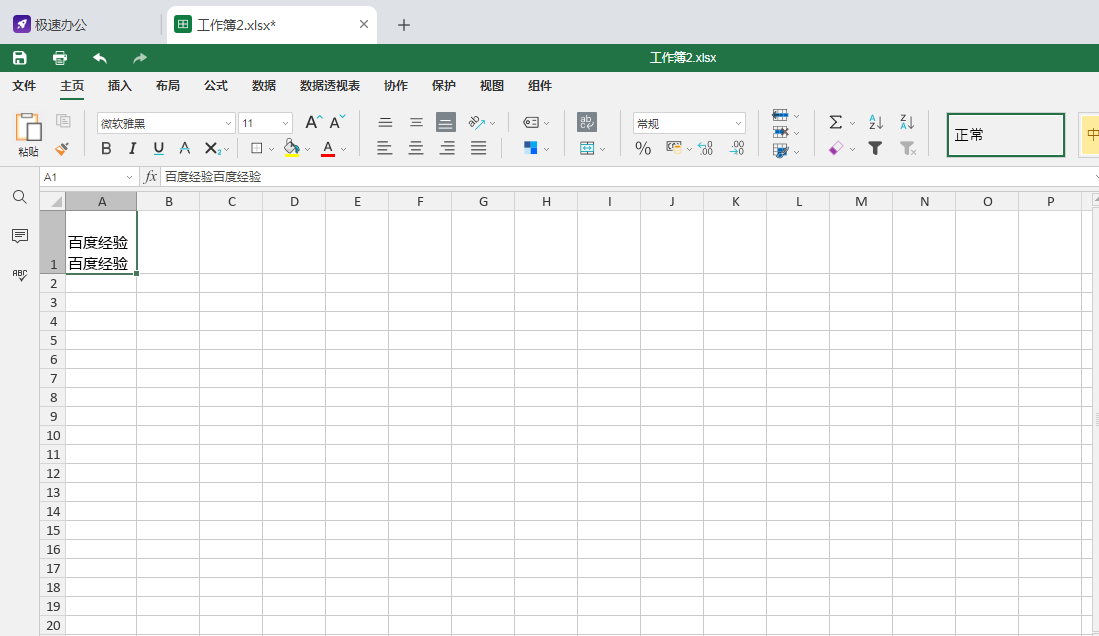Switch to the 插入 tab
The image size is (1099, 636).
point(119,86)
